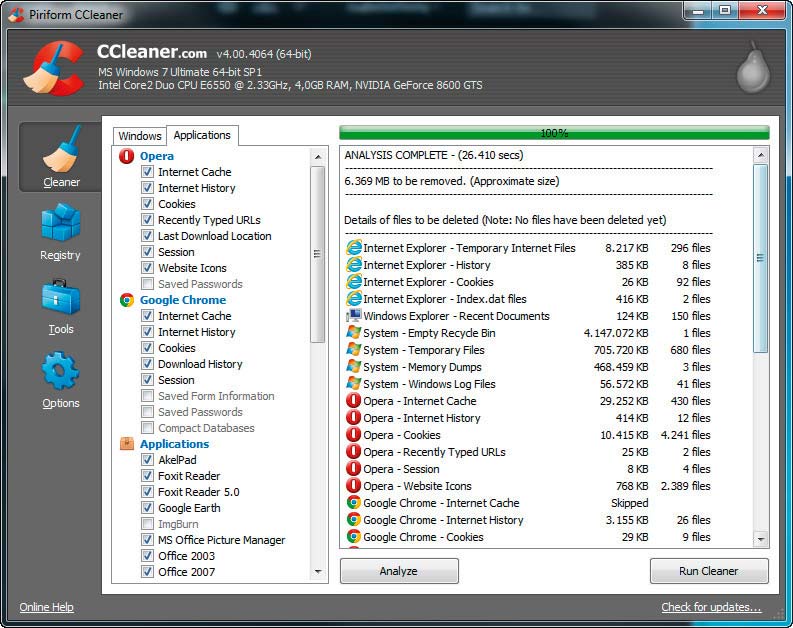Click the 4.241 files count
The height and width of the screenshot is (628, 793).
685,435
